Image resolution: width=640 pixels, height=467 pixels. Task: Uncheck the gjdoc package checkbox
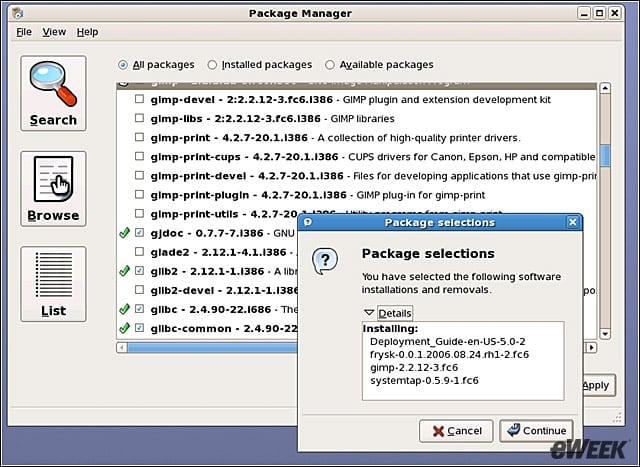pos(140,233)
